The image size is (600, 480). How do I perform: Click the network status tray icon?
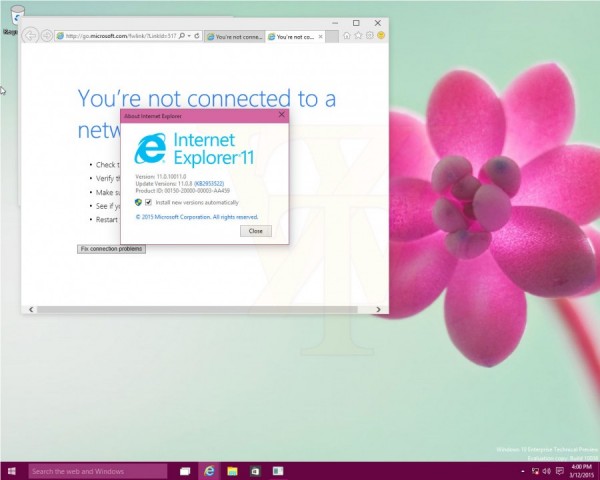536,471
